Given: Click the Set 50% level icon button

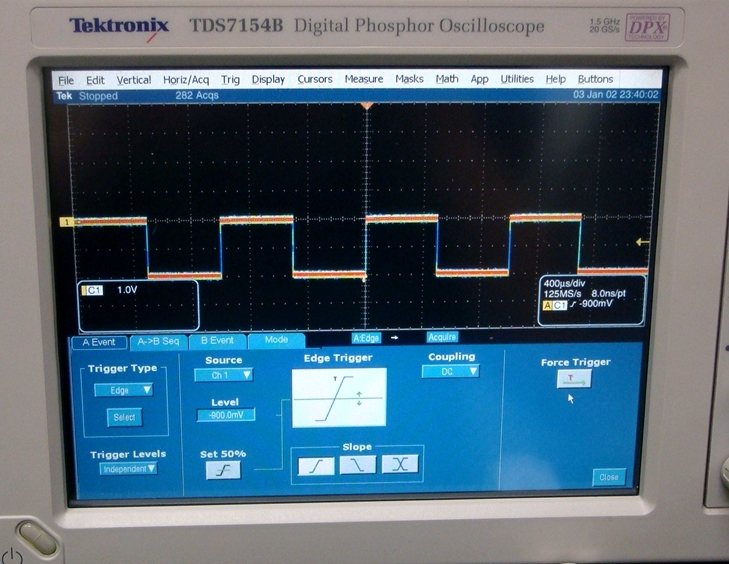Looking at the screenshot, I should tap(223, 470).
